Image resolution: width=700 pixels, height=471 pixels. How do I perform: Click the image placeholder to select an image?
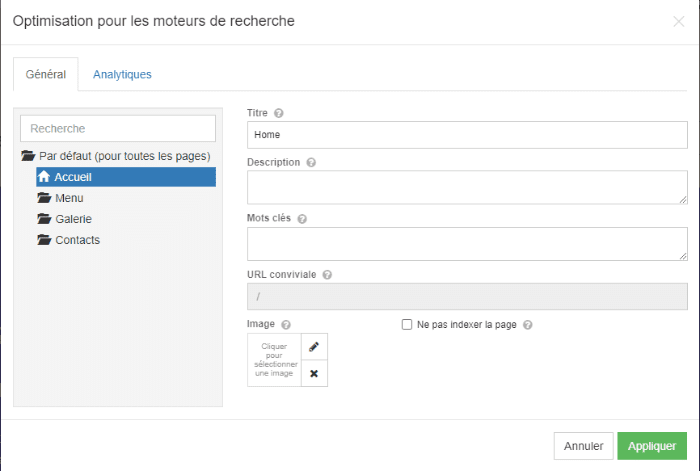[274, 360]
